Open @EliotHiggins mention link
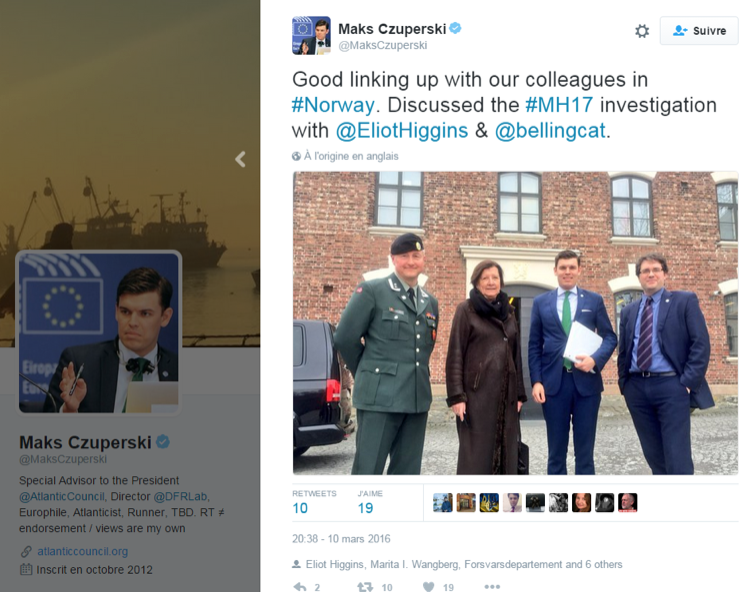Viewport: 742px width, 592px height. point(402,131)
